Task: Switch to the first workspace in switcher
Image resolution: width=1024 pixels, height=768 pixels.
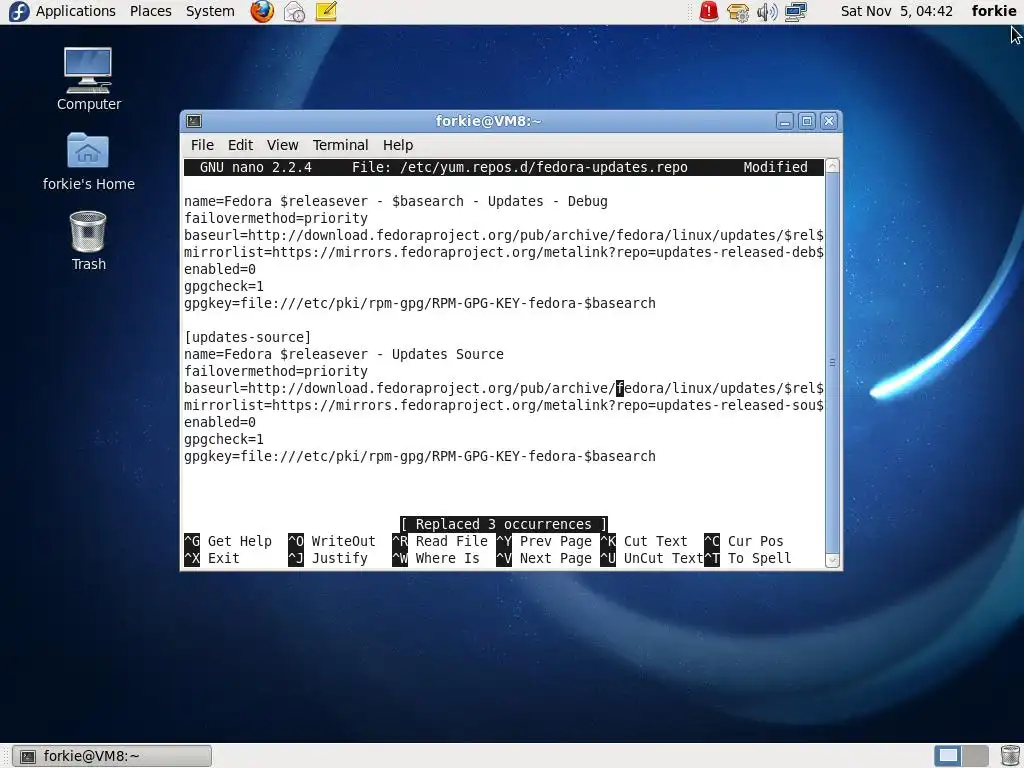Action: click(948, 756)
